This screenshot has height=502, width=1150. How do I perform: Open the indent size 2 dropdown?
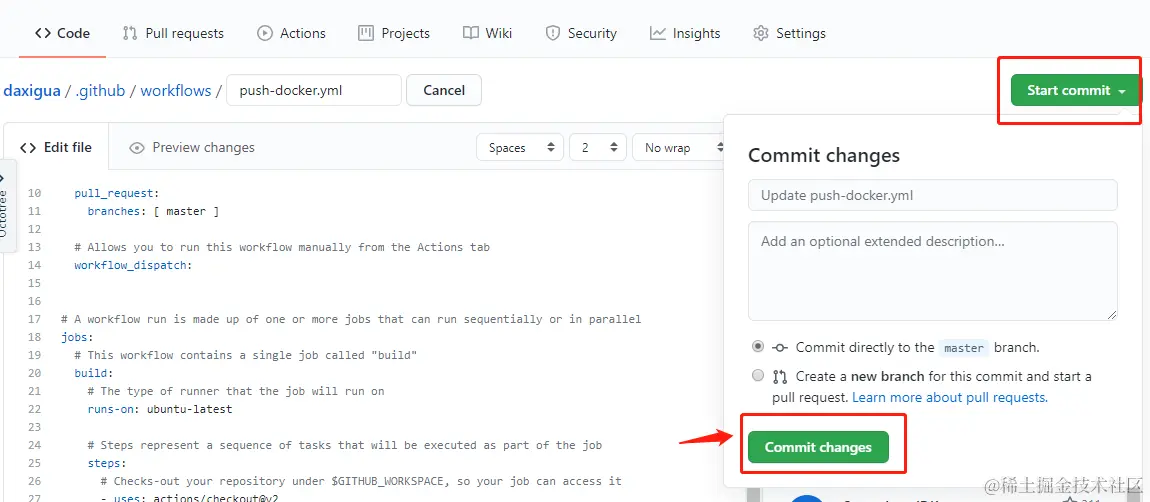point(598,148)
